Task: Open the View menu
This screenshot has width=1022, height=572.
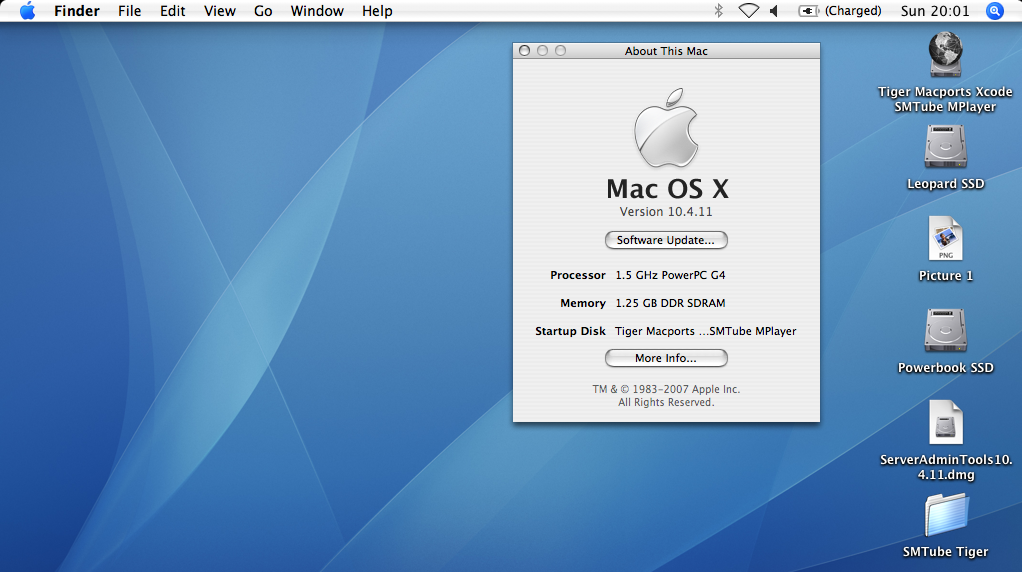Action: click(x=220, y=11)
